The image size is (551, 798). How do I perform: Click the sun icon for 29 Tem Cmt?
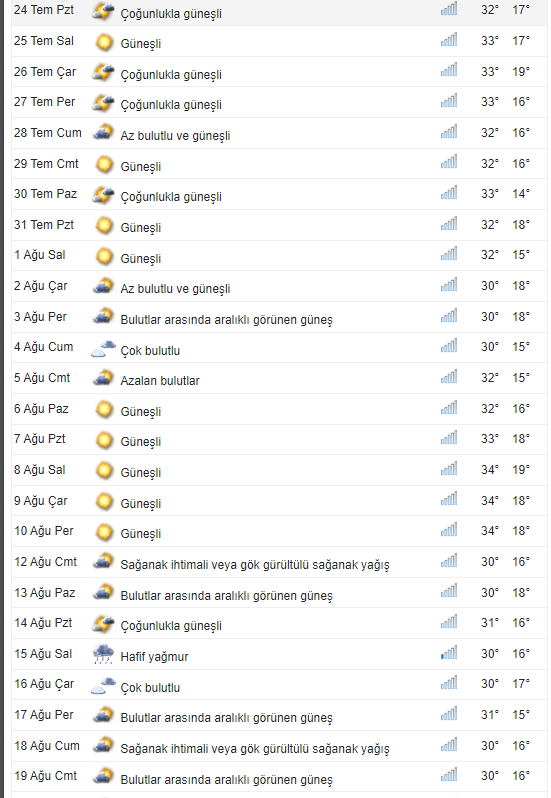[104, 164]
